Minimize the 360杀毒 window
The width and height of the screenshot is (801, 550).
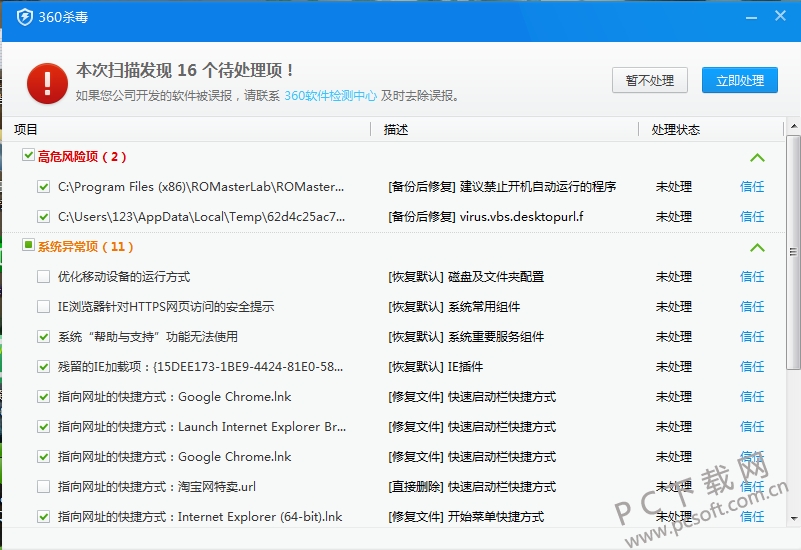tap(749, 16)
